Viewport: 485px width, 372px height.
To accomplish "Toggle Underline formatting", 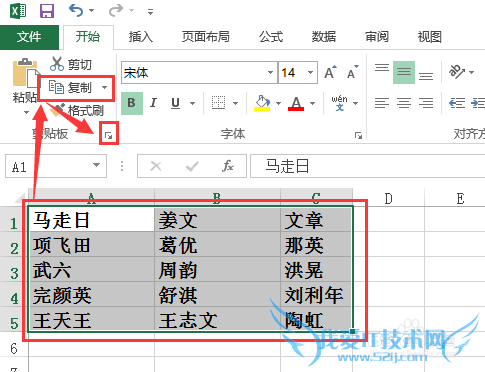I will click(175, 103).
